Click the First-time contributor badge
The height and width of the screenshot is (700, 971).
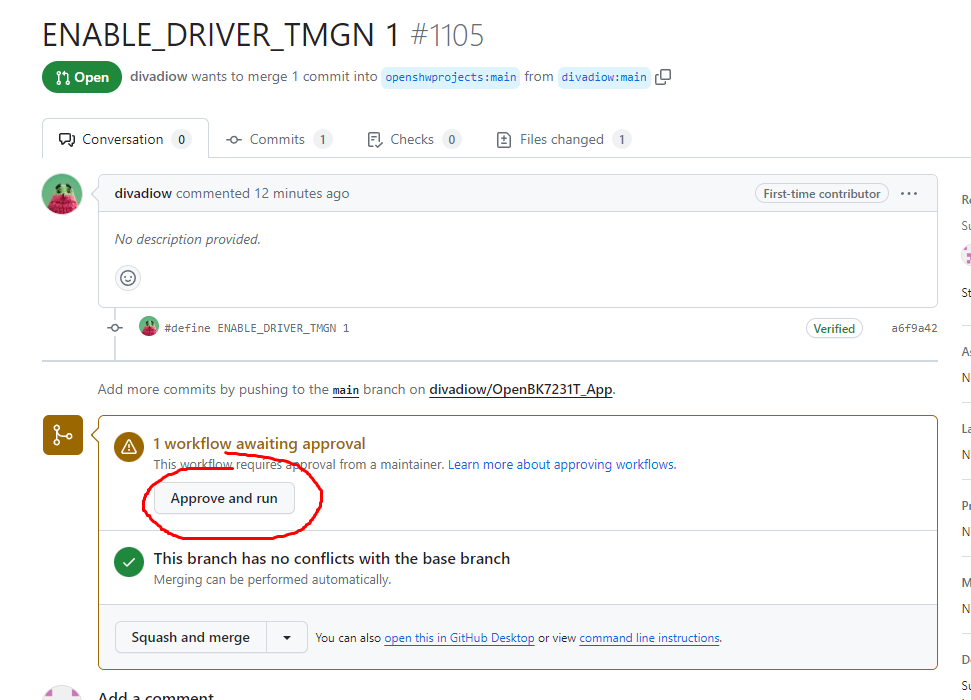[822, 194]
